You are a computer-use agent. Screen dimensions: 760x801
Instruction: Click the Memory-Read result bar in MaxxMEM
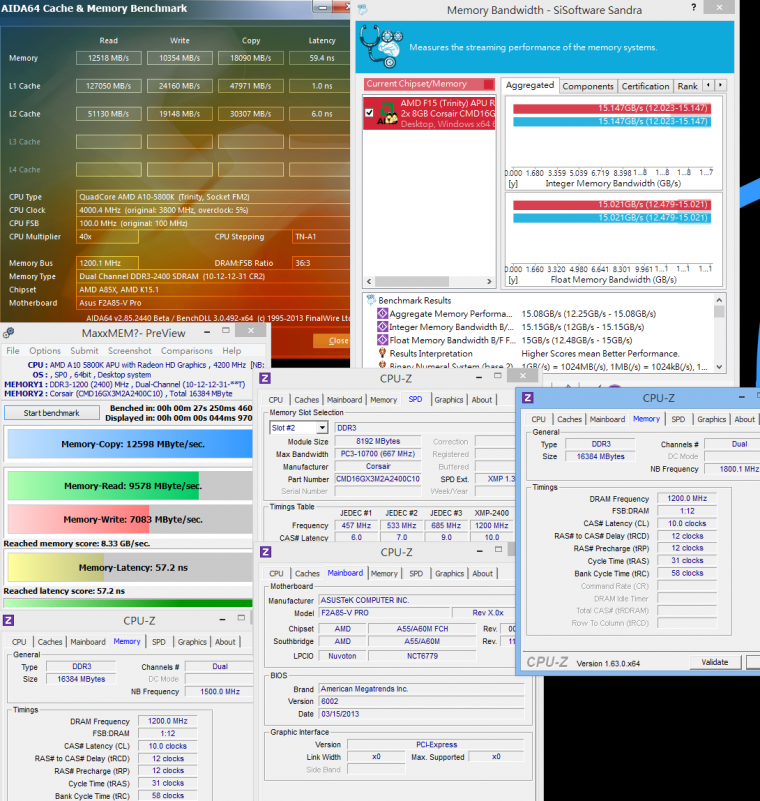[130, 486]
